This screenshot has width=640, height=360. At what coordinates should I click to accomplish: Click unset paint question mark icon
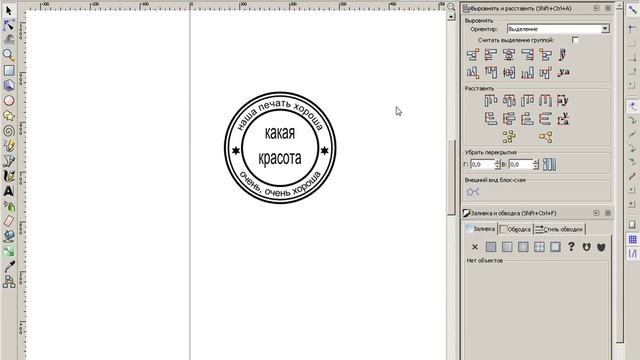[571, 247]
